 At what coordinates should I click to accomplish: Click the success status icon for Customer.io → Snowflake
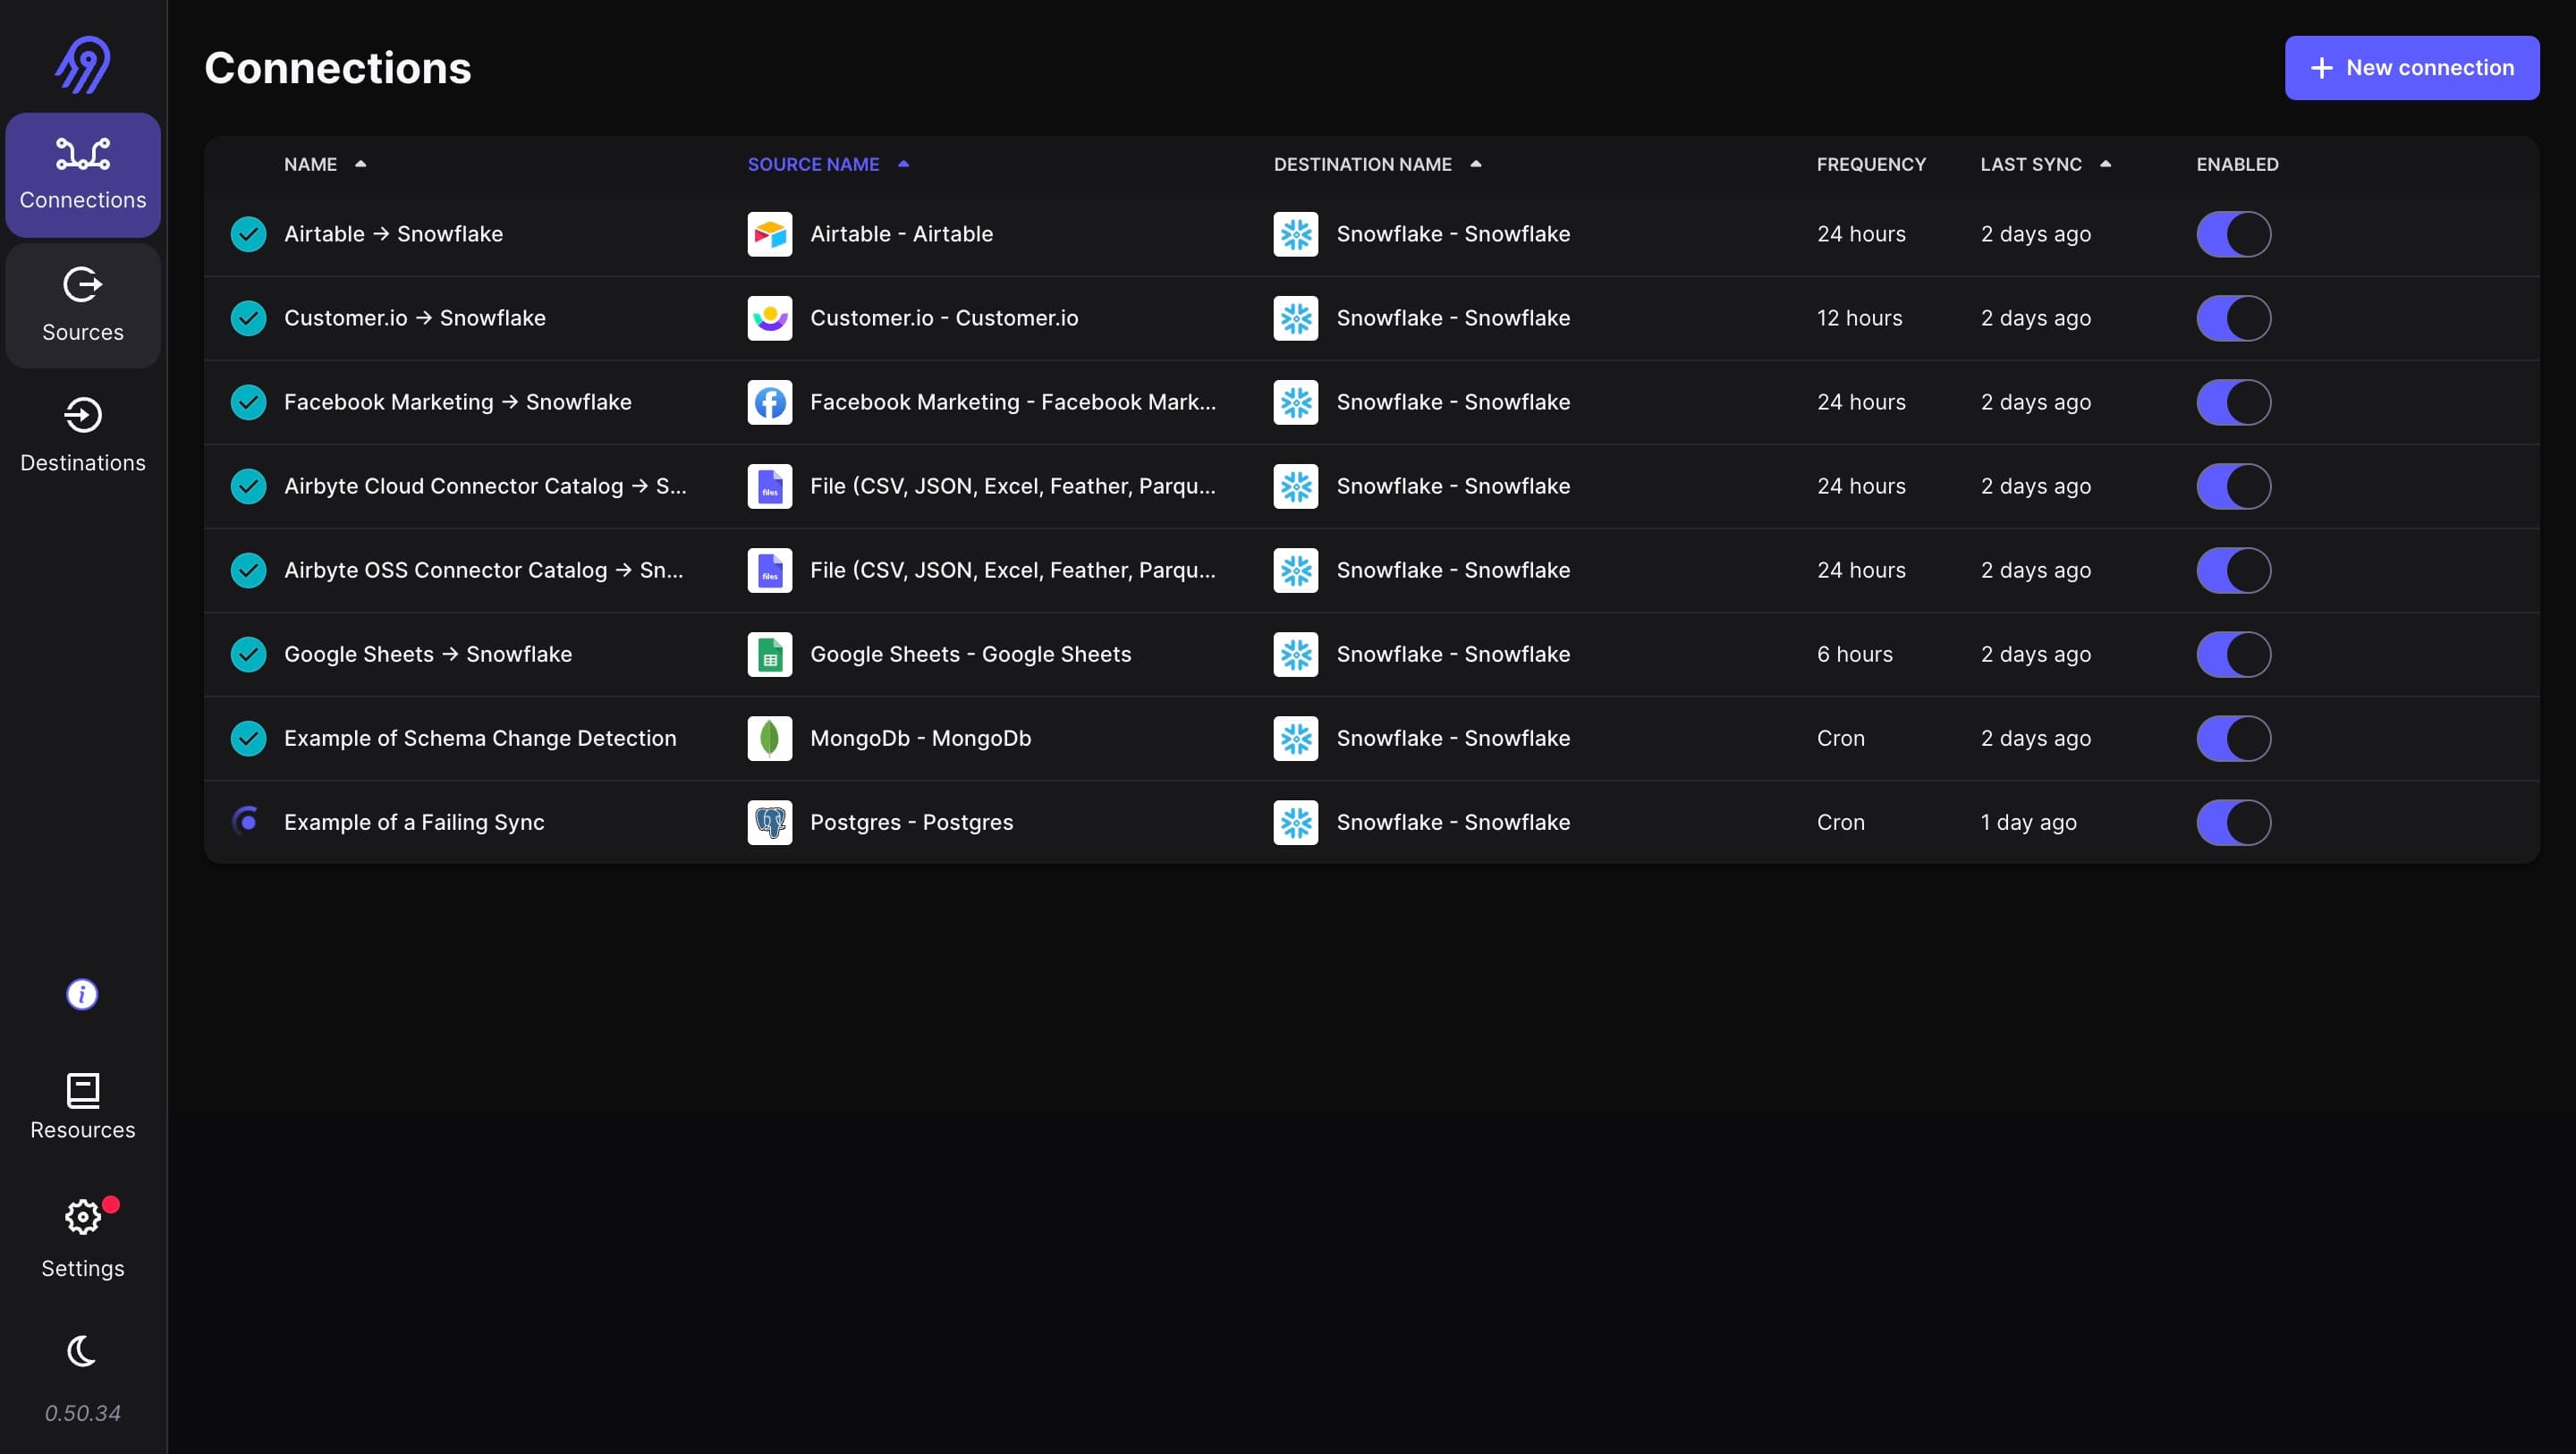tap(248, 318)
